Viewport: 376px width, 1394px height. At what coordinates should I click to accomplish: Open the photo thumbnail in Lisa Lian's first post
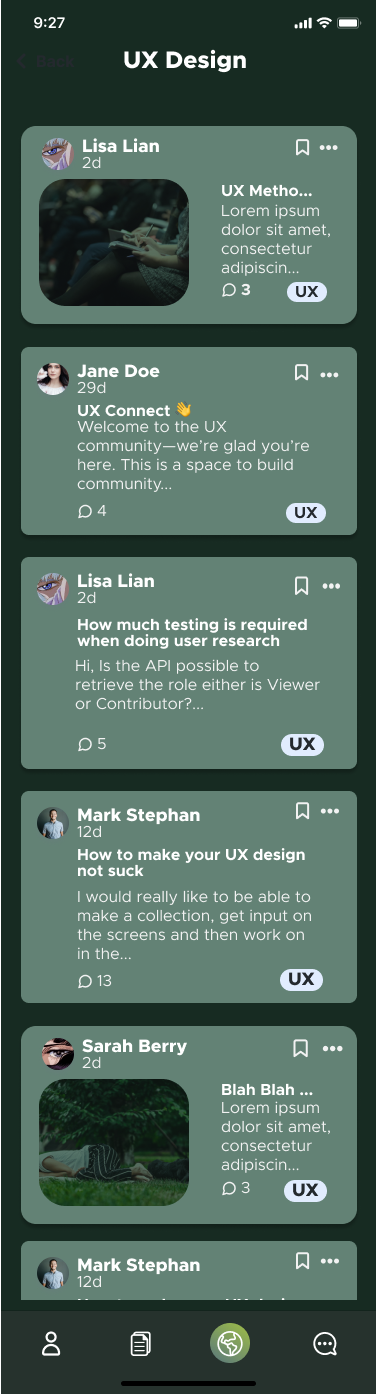114,243
